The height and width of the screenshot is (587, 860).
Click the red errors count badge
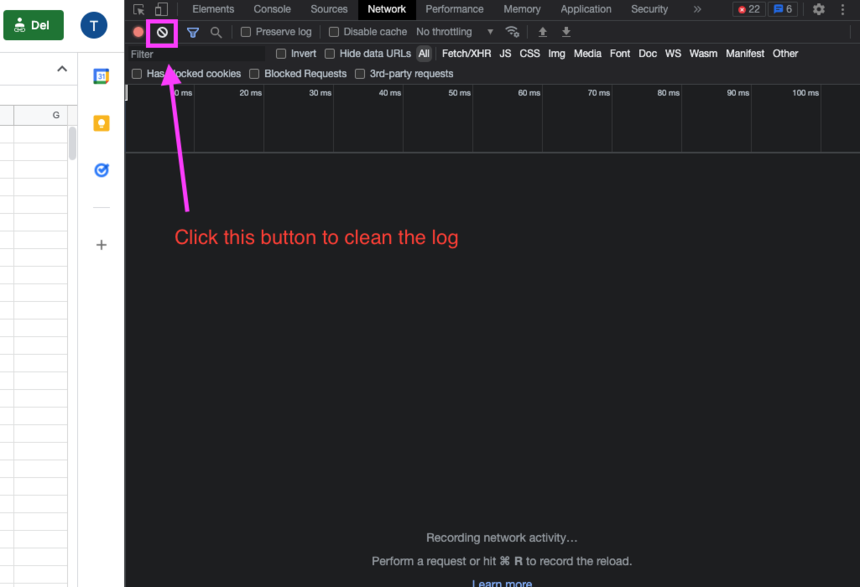748,9
